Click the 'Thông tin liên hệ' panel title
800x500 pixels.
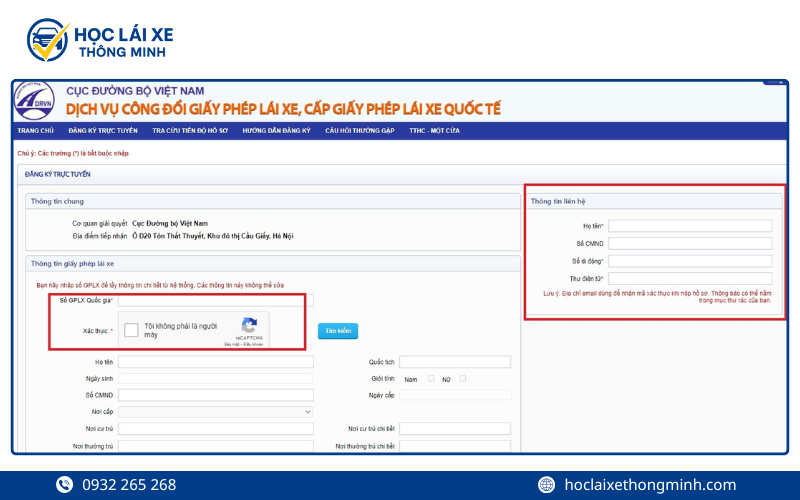pyautogui.click(x=558, y=202)
